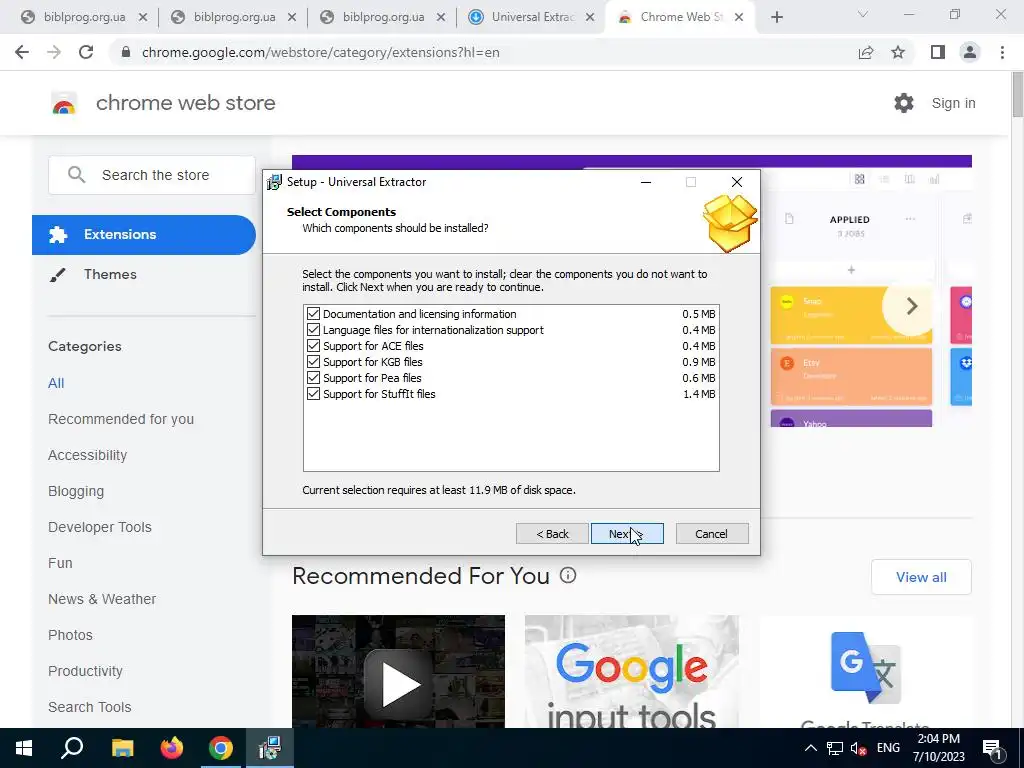Go Back in the Setup wizard
The image size is (1024, 768).
point(552,534)
